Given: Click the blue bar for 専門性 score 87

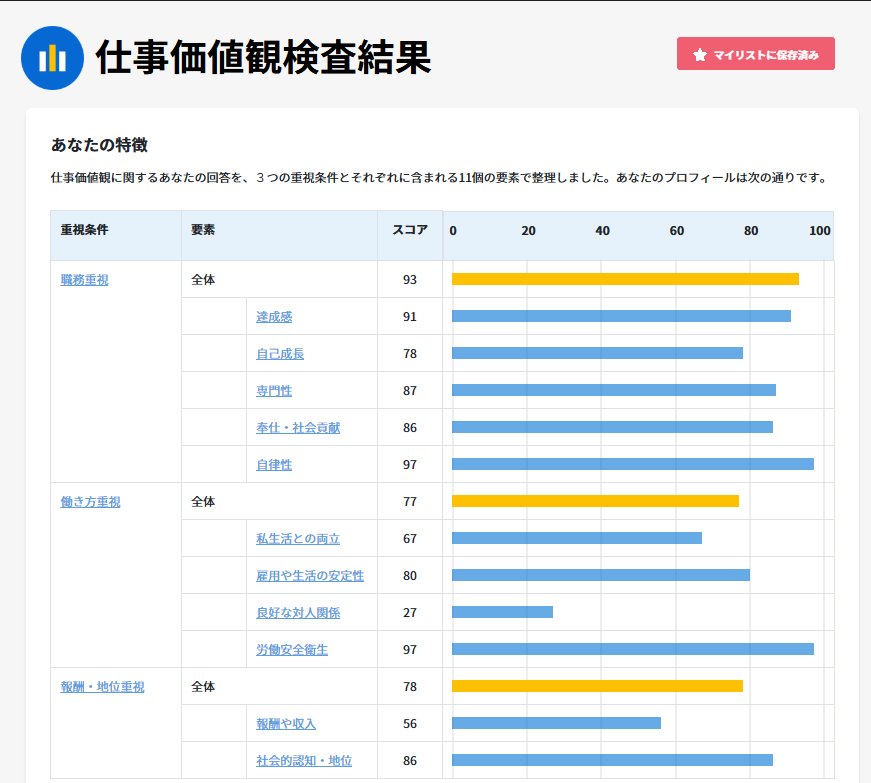Looking at the screenshot, I should point(614,390).
